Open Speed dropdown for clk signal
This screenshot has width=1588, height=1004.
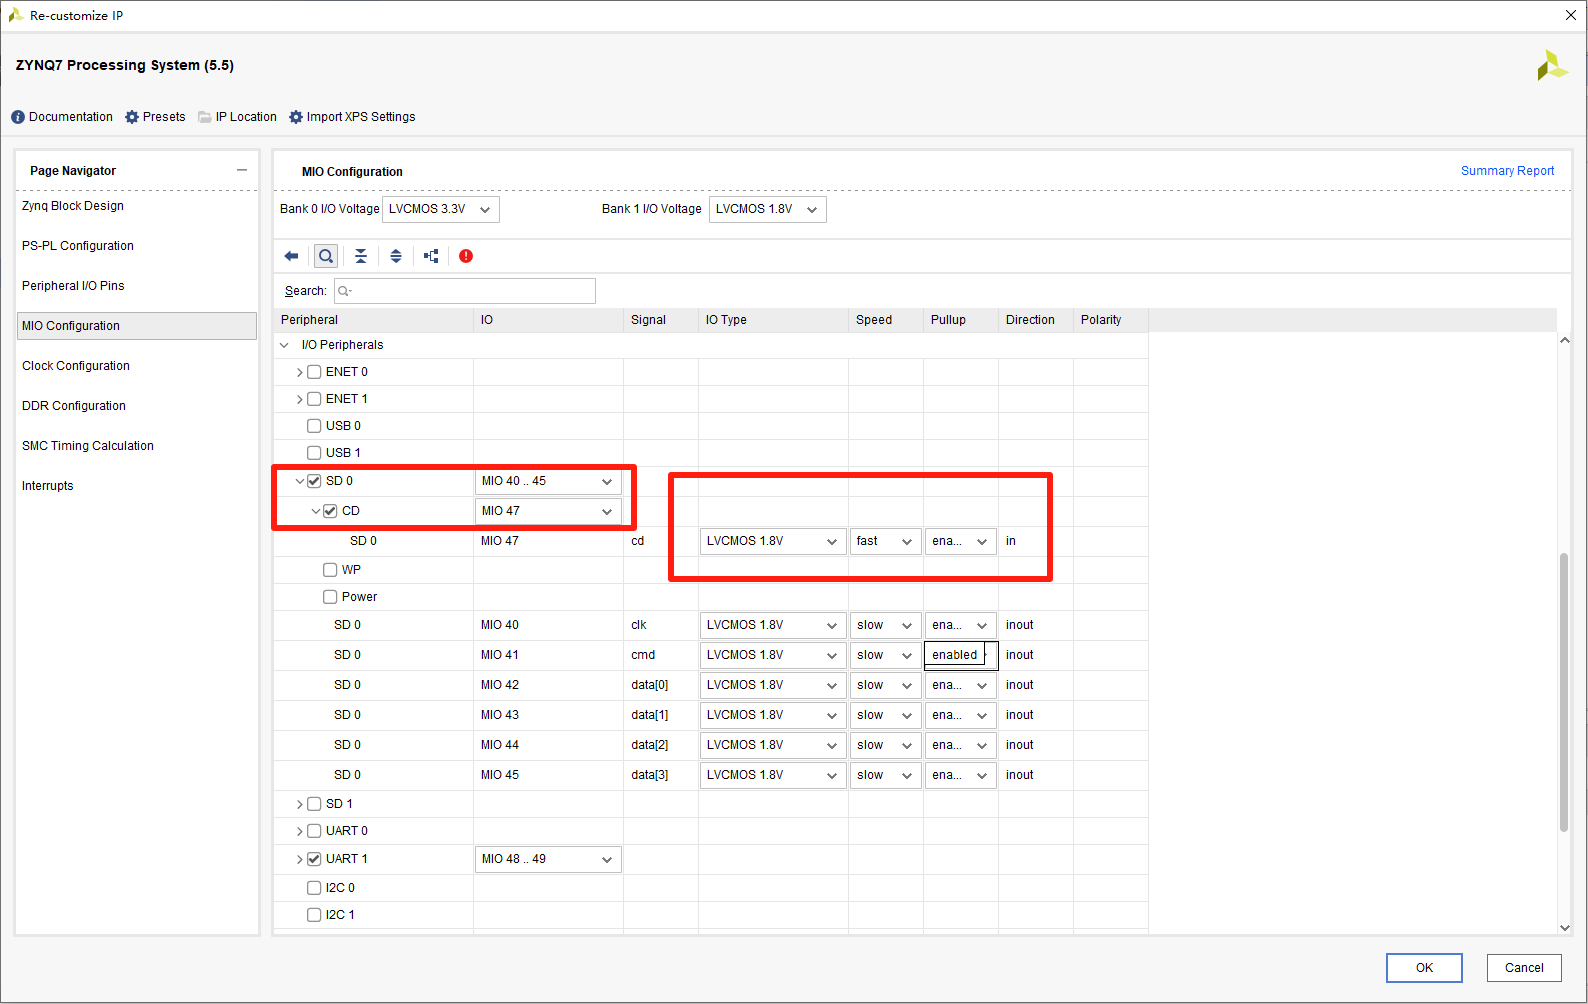pyautogui.click(x=885, y=625)
